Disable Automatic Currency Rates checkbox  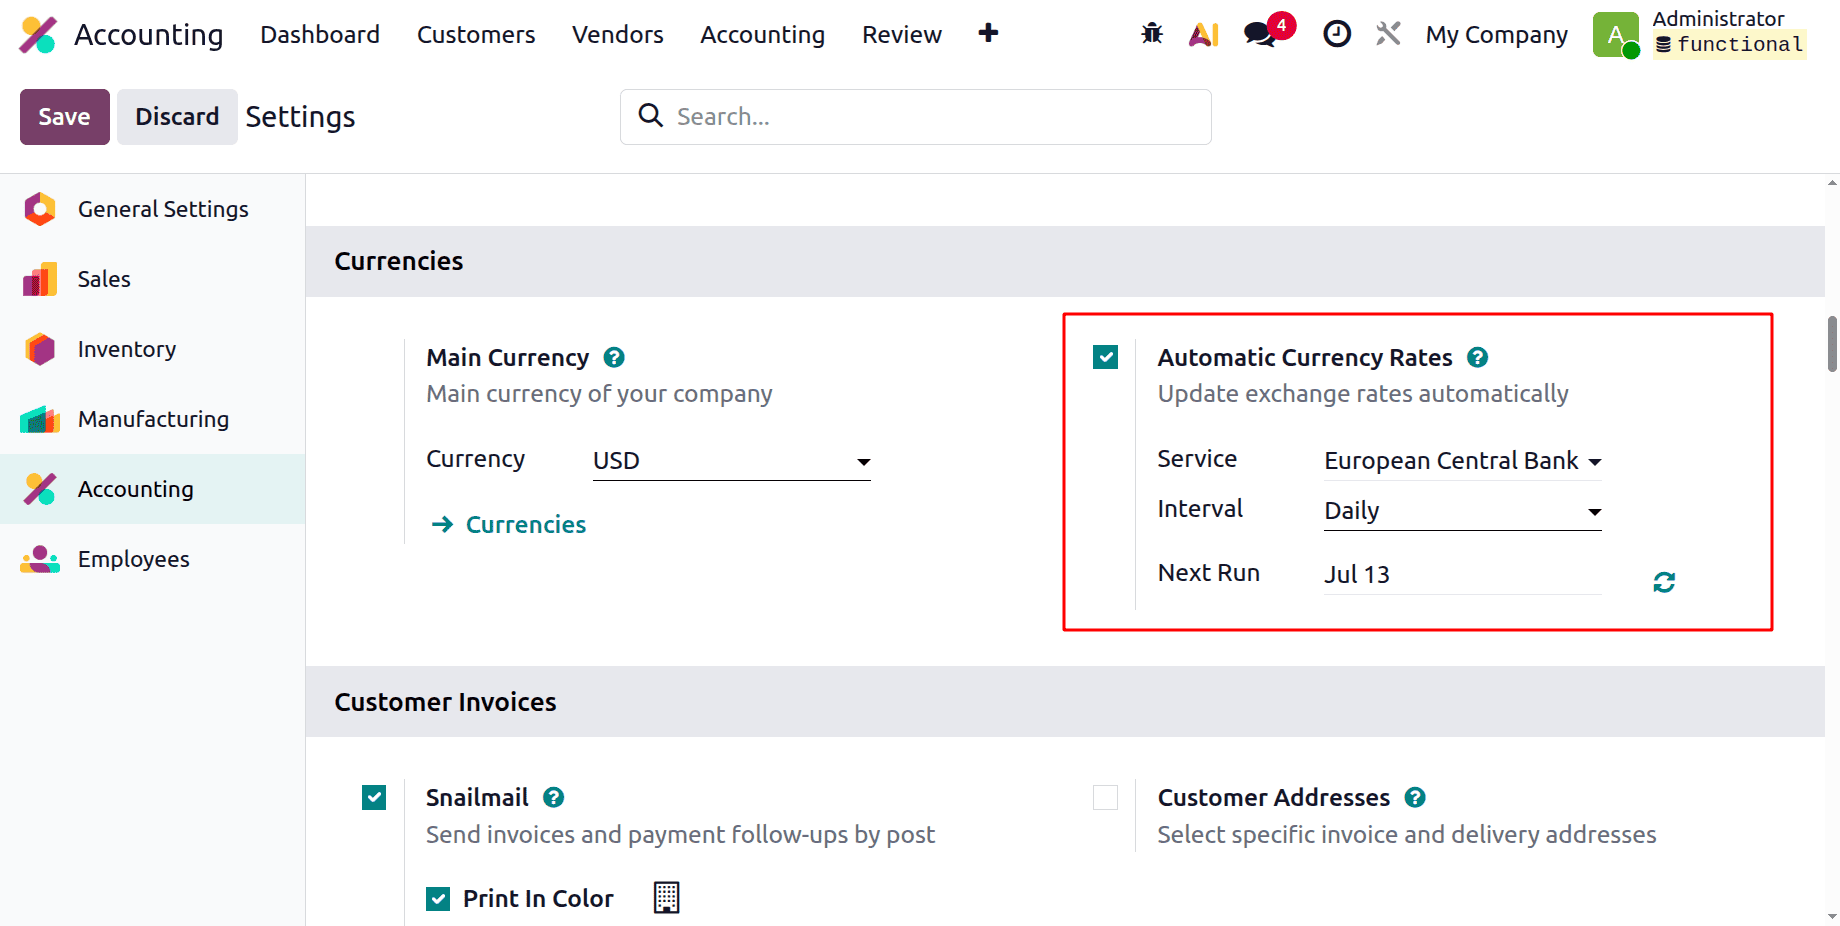1105,357
